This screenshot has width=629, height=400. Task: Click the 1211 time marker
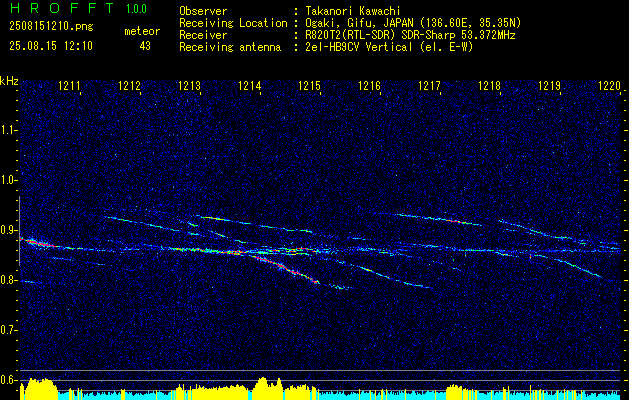coord(69,86)
